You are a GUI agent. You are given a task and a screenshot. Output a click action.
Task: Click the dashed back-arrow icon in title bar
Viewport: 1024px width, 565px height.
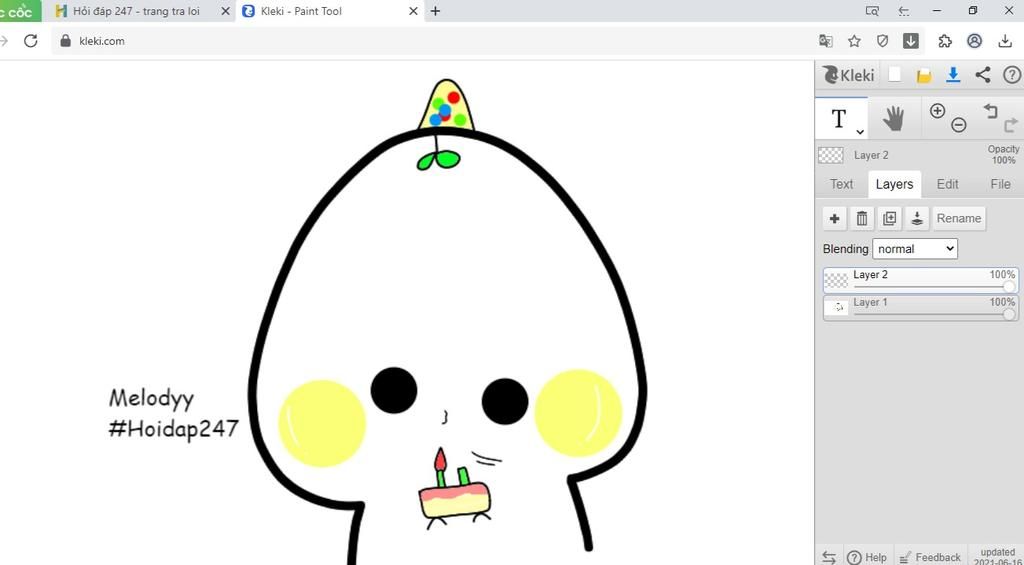point(904,11)
